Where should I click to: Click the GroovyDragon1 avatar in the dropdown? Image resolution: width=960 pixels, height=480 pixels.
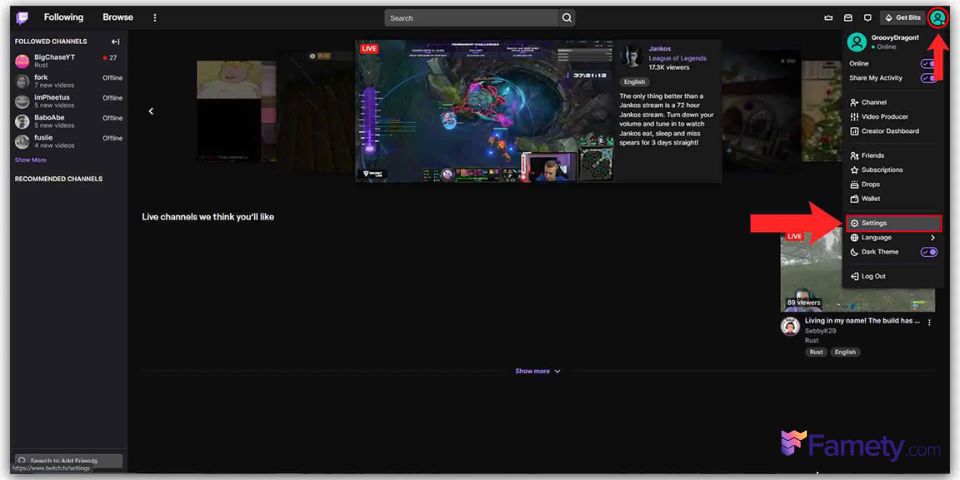857,42
